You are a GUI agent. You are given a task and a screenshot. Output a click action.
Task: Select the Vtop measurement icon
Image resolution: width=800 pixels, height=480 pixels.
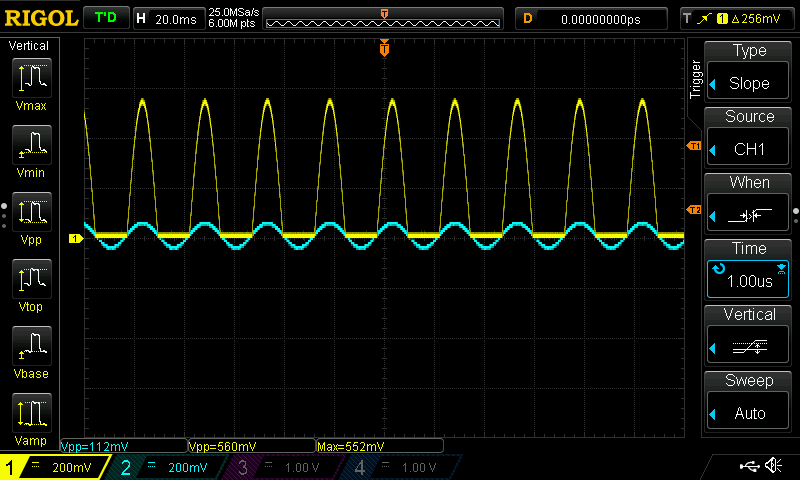(32, 279)
